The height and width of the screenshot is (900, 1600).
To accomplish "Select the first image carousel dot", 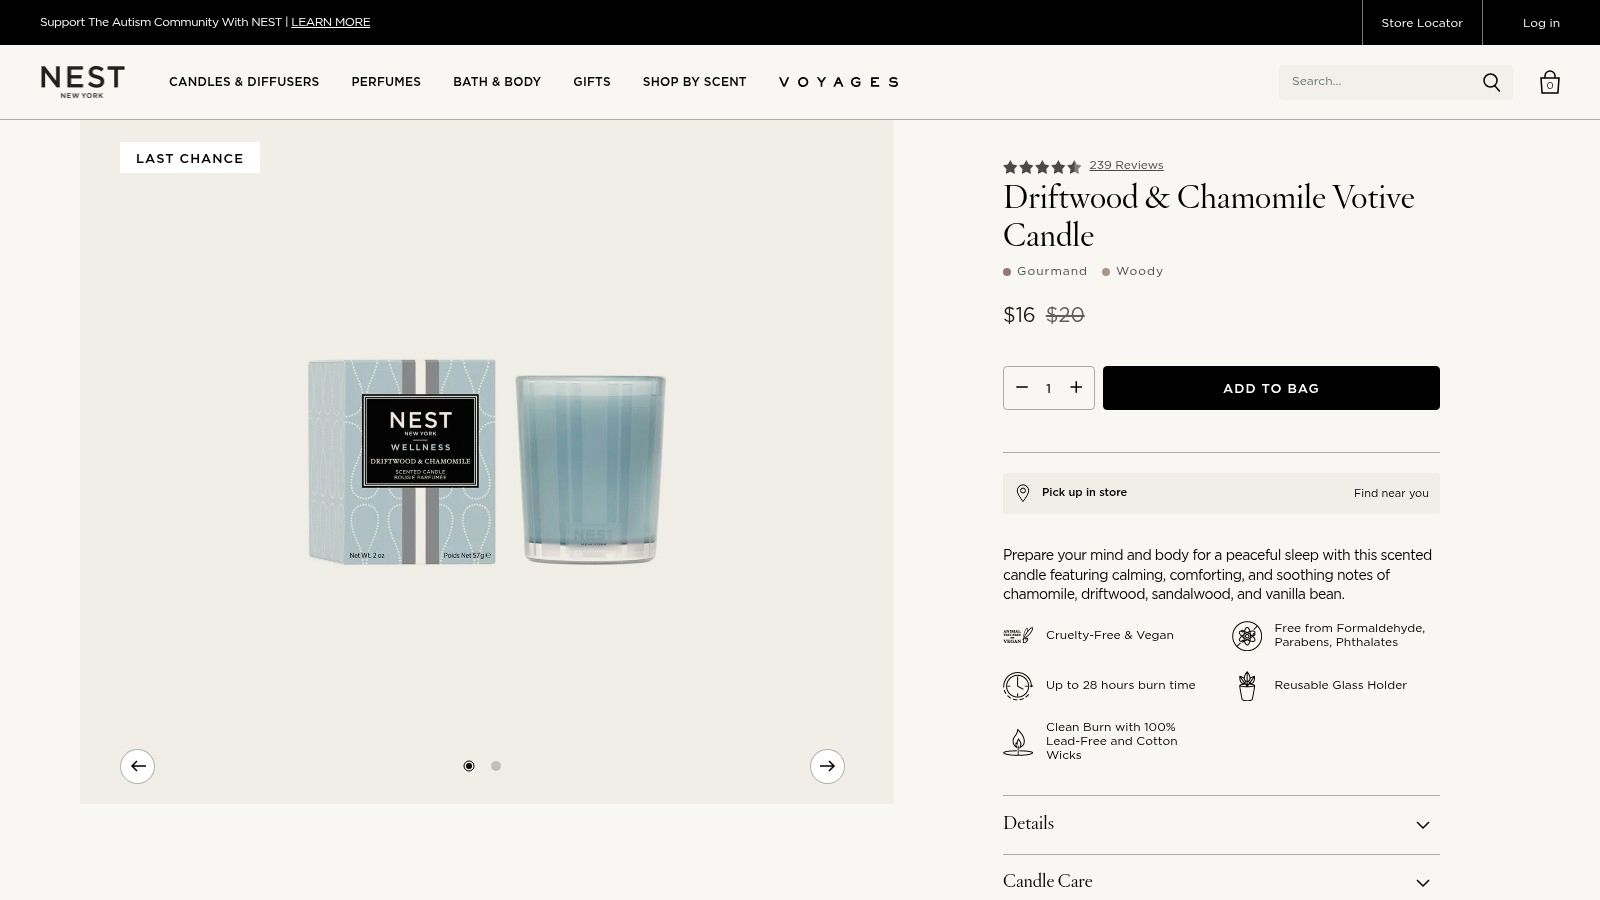I will pos(469,765).
